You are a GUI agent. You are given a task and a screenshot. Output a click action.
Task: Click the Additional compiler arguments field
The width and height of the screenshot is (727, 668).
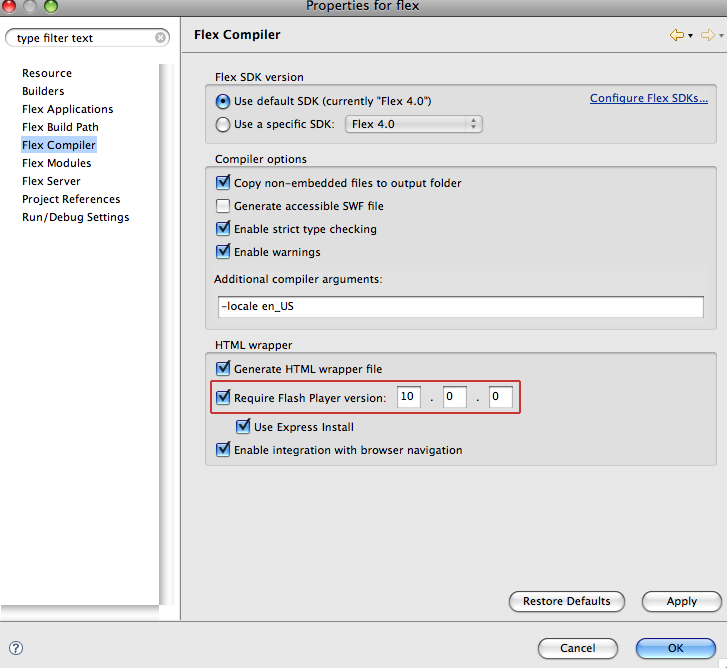(x=460, y=306)
